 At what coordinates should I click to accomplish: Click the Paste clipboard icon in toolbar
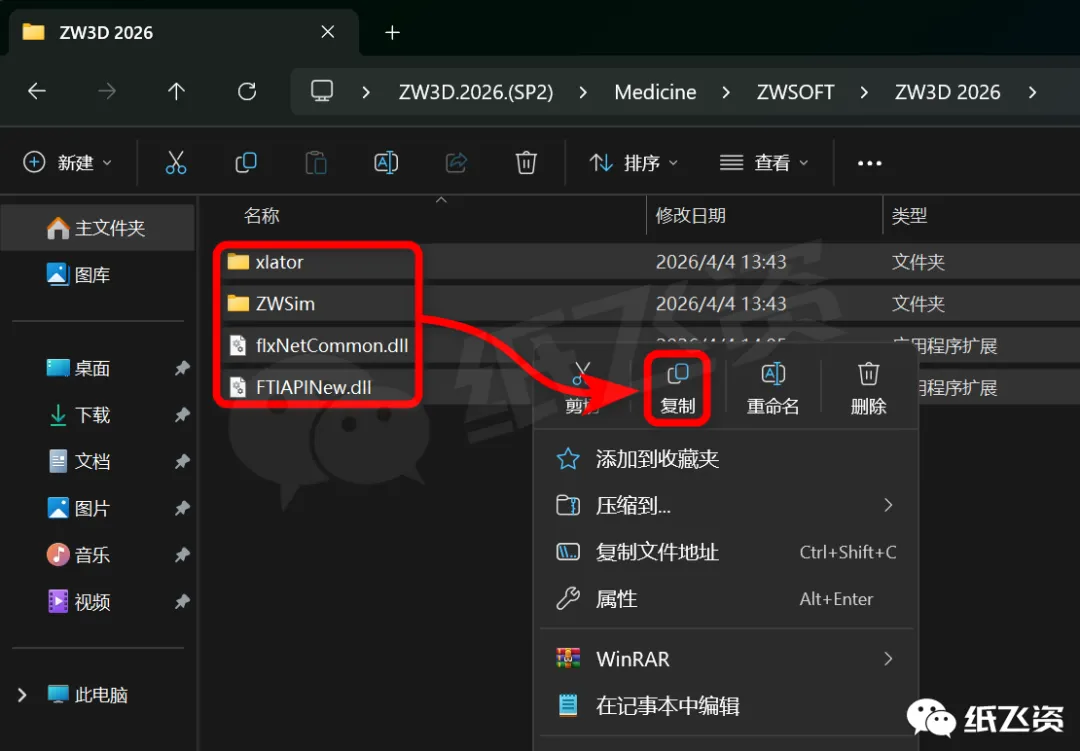tap(315, 163)
